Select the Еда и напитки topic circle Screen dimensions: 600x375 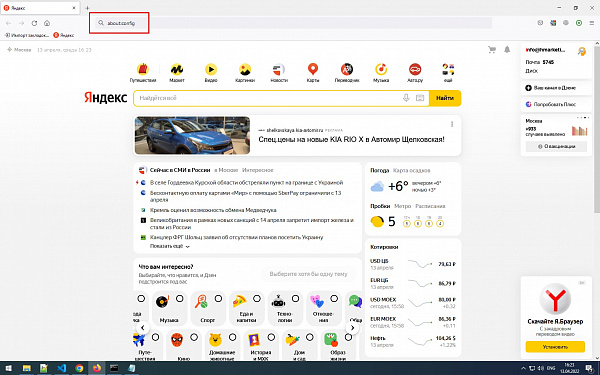pos(257,298)
